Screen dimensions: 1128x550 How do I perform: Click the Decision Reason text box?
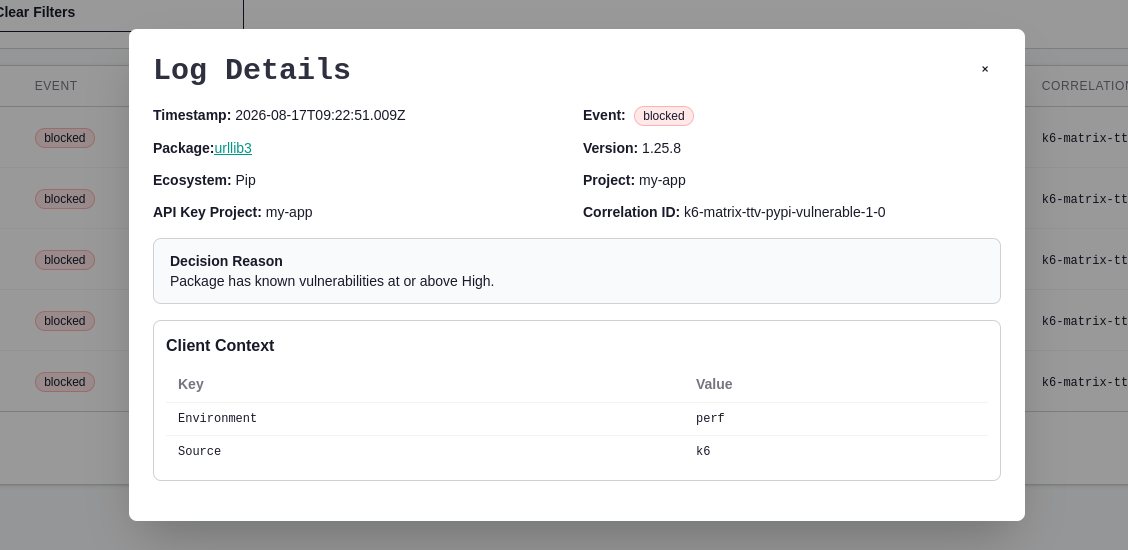pos(577,271)
